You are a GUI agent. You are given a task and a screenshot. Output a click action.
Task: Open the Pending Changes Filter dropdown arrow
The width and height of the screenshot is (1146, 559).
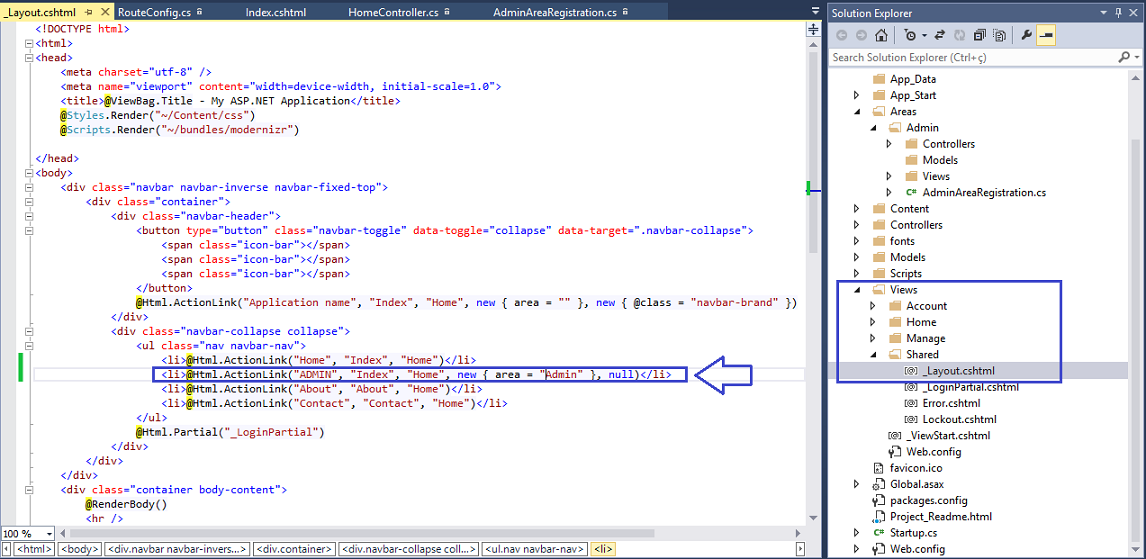[x=923, y=35]
